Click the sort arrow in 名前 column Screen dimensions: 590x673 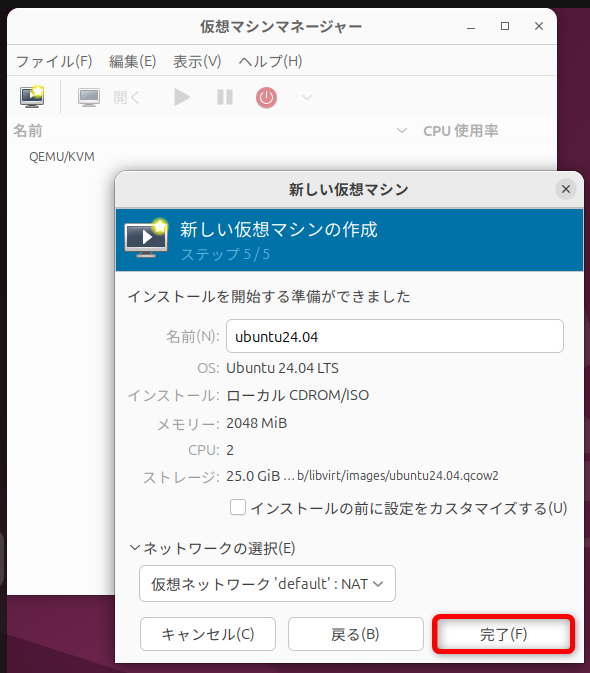pyautogui.click(x=402, y=130)
